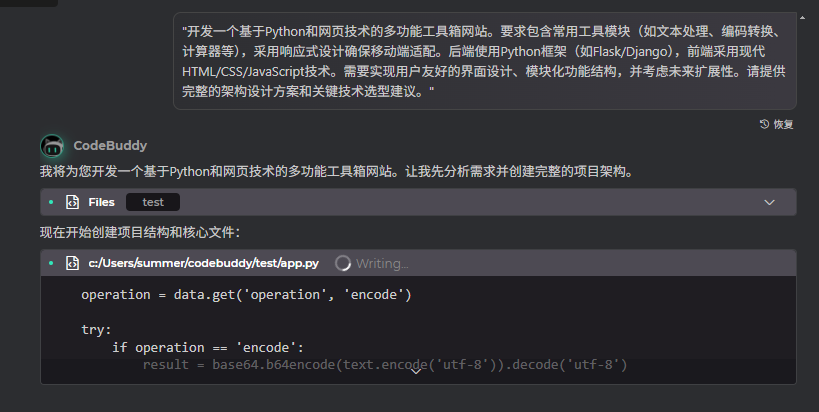Open the c:/Users/summer/codebuddy/test/app.py file link
This screenshot has width=819, height=412.
coord(203,263)
